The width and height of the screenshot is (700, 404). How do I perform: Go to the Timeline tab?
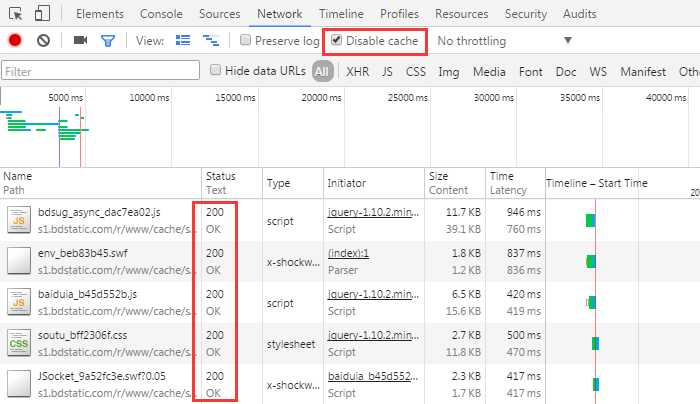341,14
